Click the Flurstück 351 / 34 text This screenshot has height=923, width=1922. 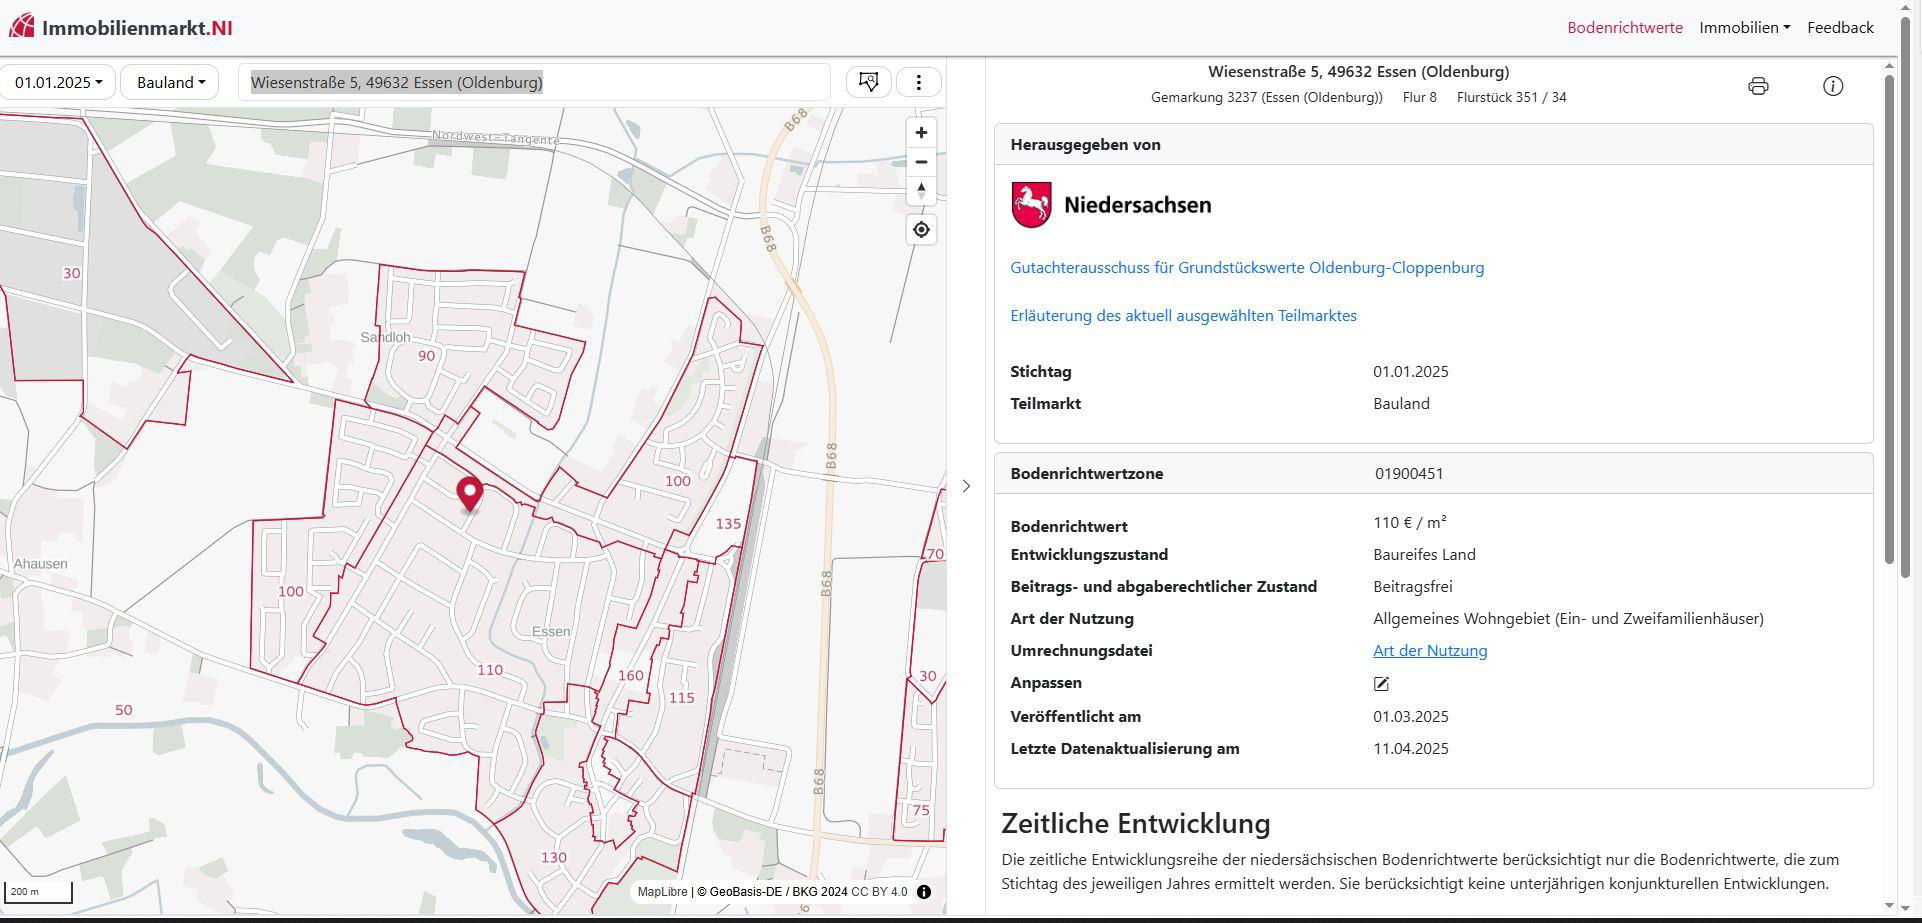(x=1512, y=98)
